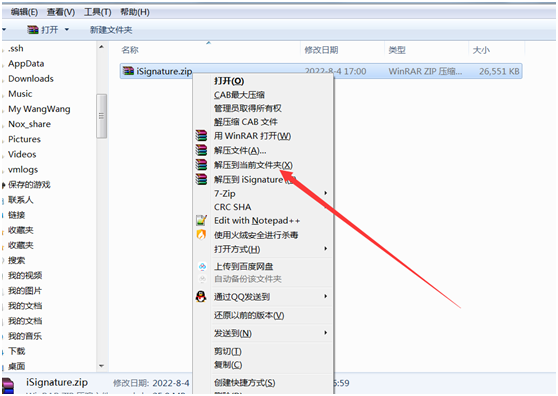This screenshot has width=558, height=396.
Task: Open the 查看(V) menu
Action: [x=61, y=12]
